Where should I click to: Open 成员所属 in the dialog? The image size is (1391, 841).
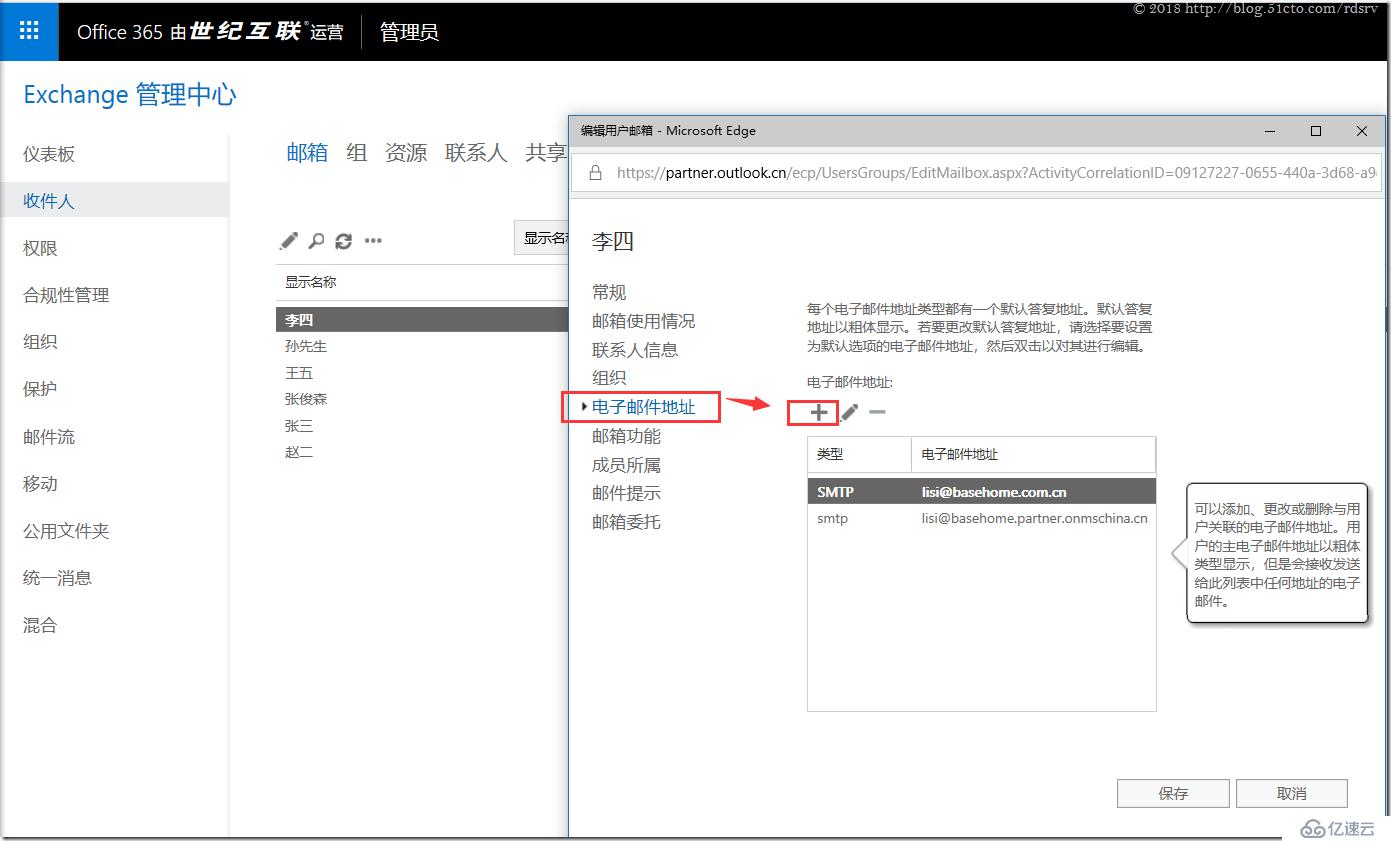(x=626, y=465)
